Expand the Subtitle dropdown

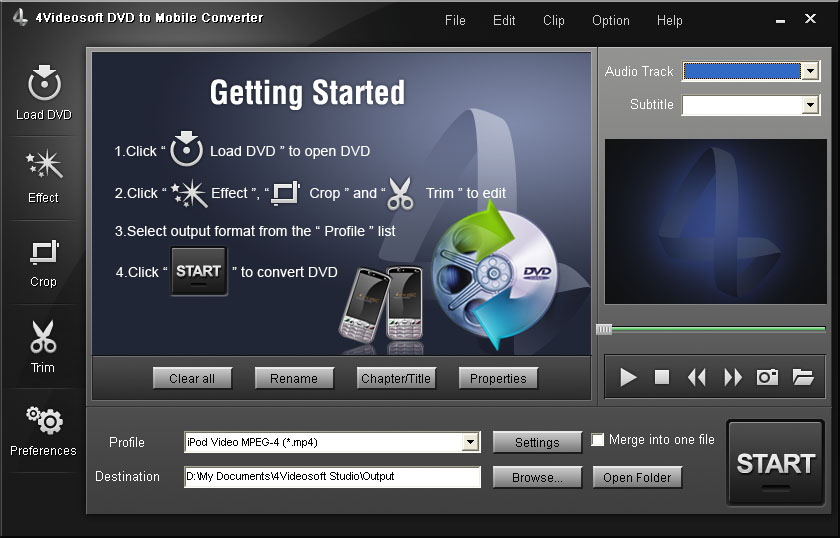click(809, 105)
